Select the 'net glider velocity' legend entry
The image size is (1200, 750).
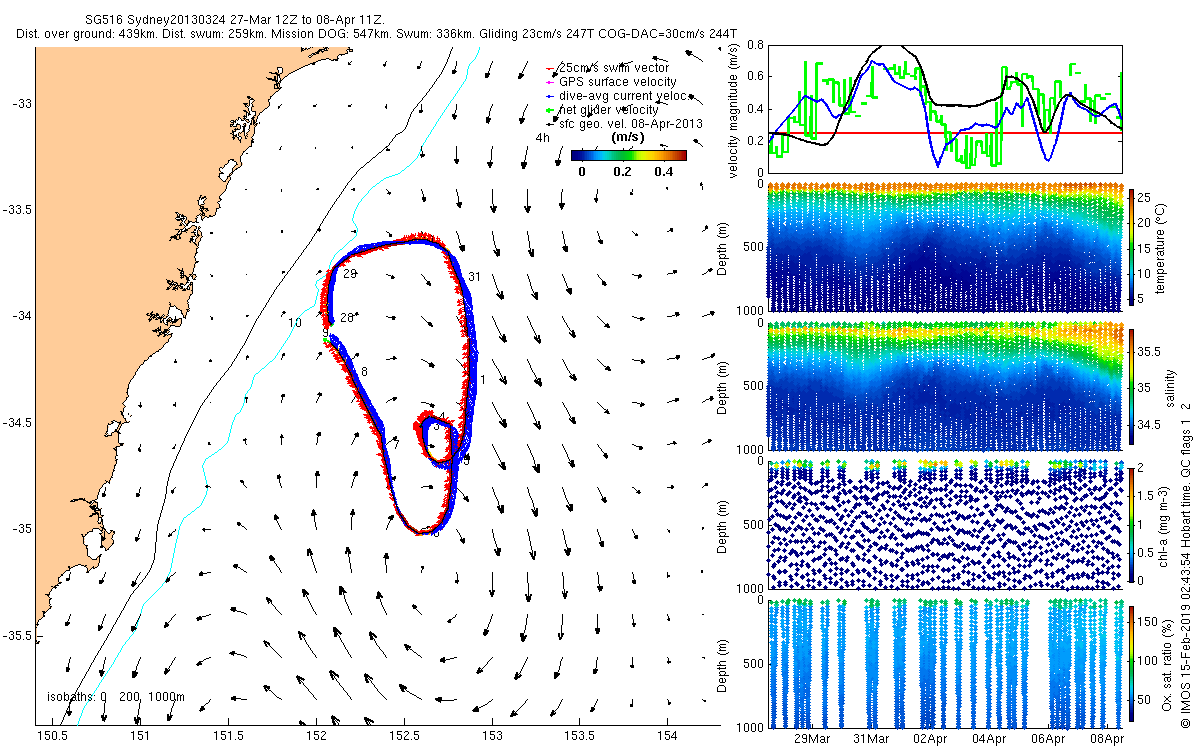click(601, 109)
